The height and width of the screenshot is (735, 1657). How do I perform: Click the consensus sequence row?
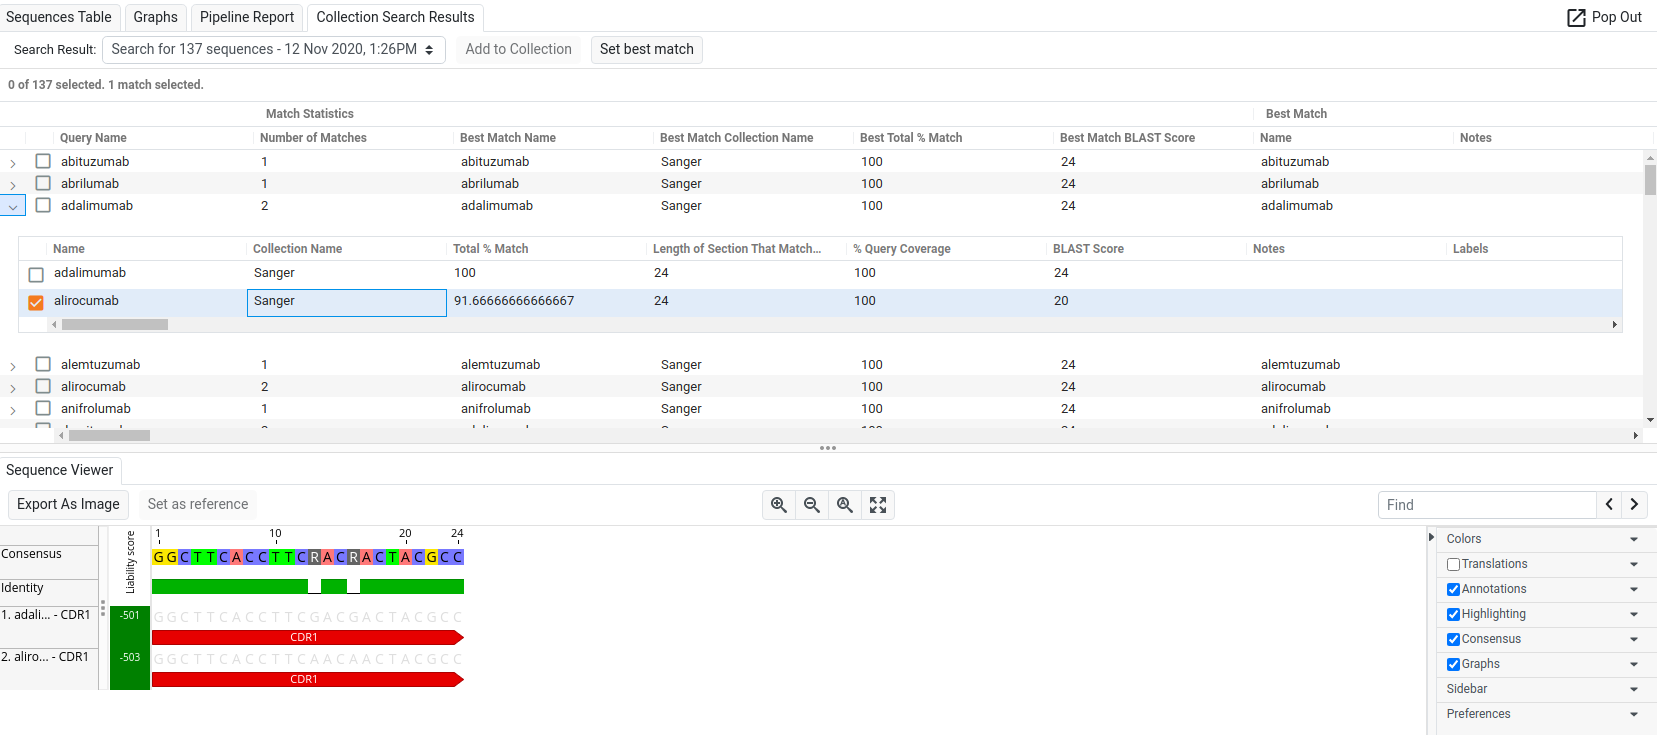(x=307, y=557)
